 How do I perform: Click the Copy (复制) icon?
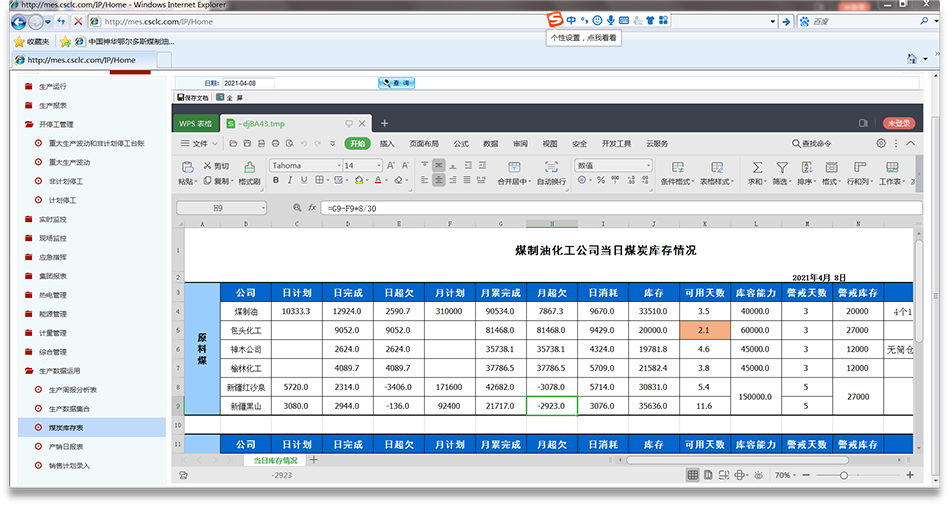pos(207,181)
